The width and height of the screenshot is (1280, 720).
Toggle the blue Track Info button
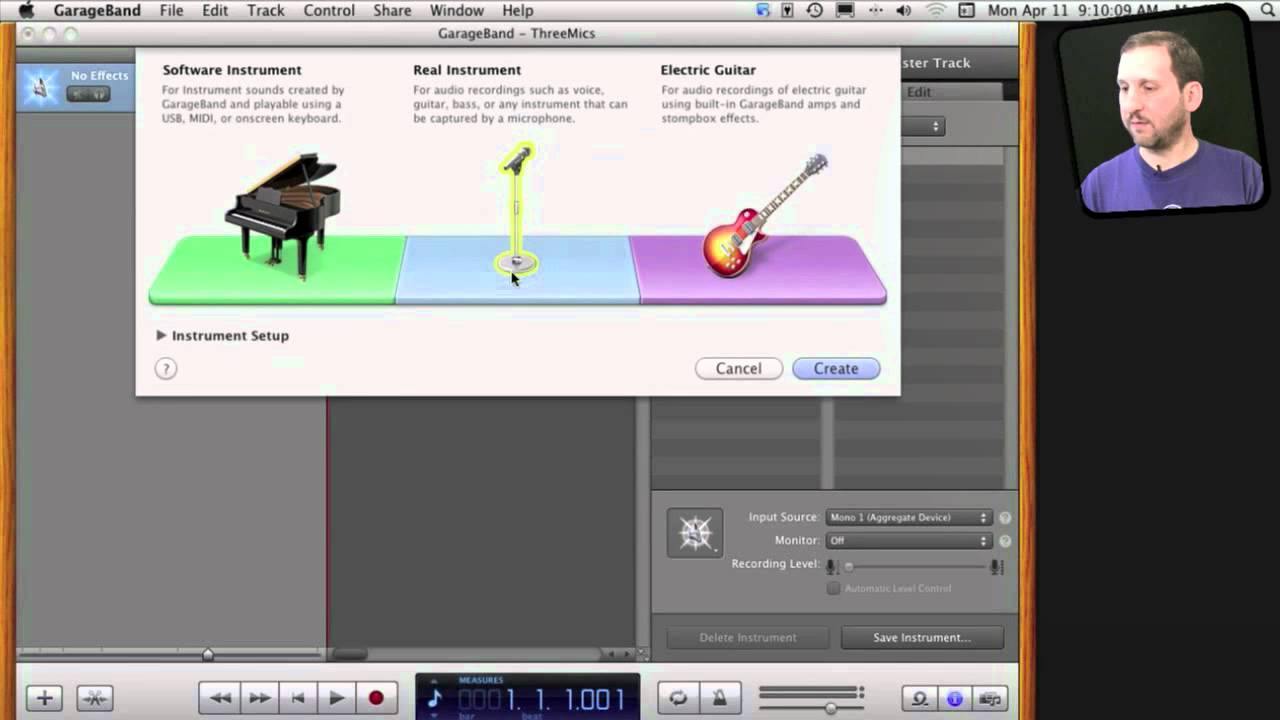pyautogui.click(x=955, y=698)
